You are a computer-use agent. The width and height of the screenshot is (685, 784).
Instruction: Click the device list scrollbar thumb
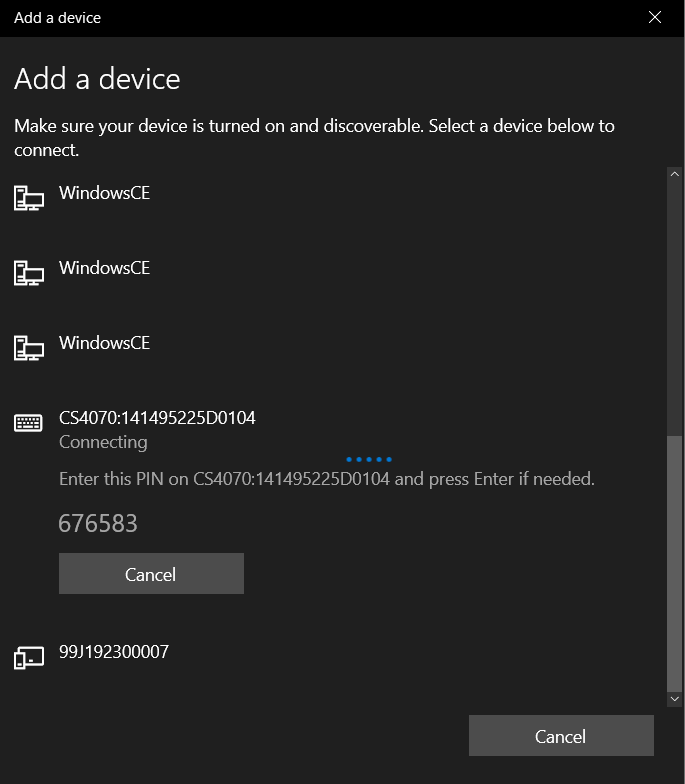coord(674,564)
